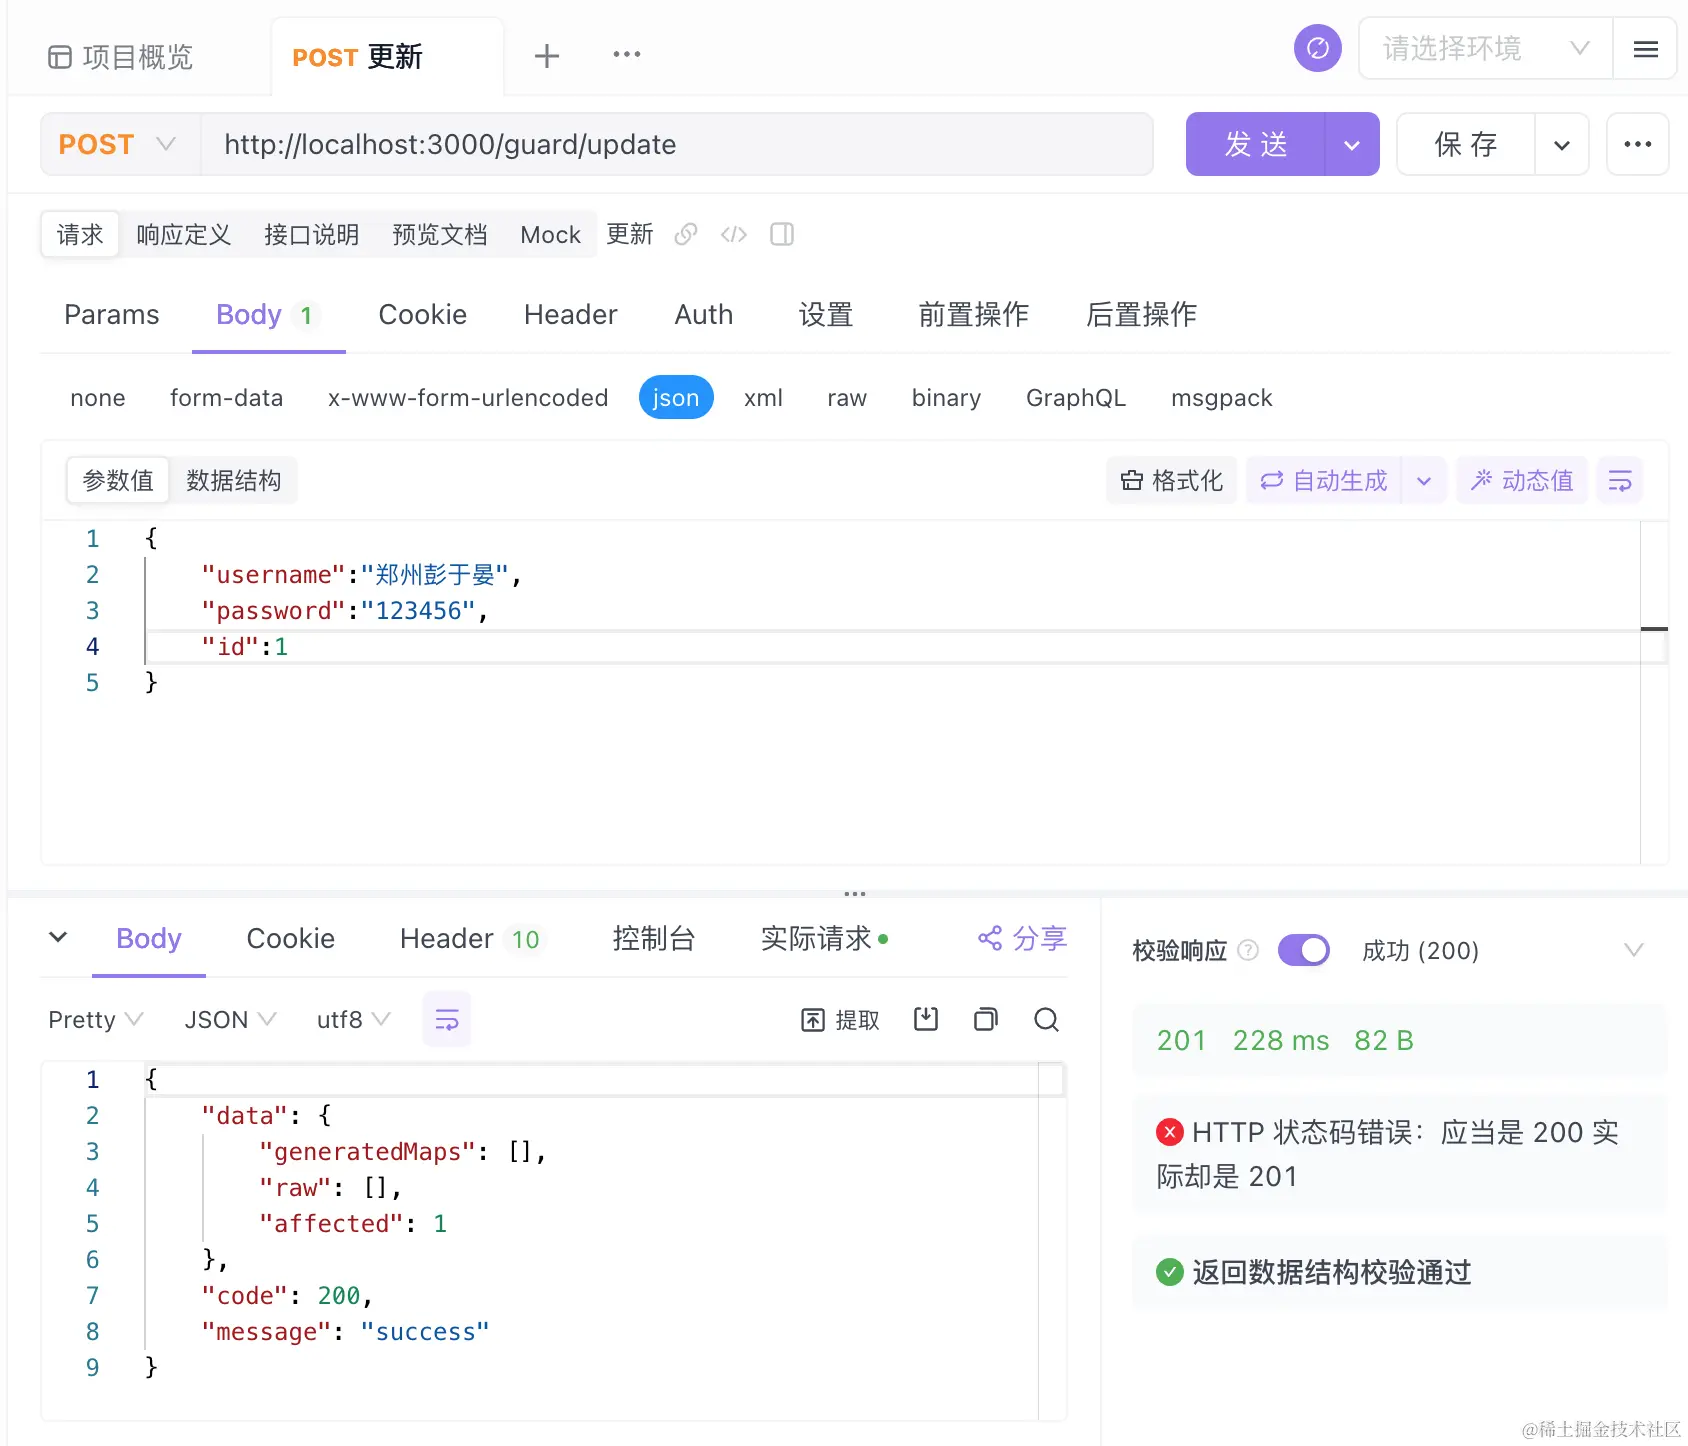Select the msgpack body type
The width and height of the screenshot is (1688, 1446).
point(1221,398)
